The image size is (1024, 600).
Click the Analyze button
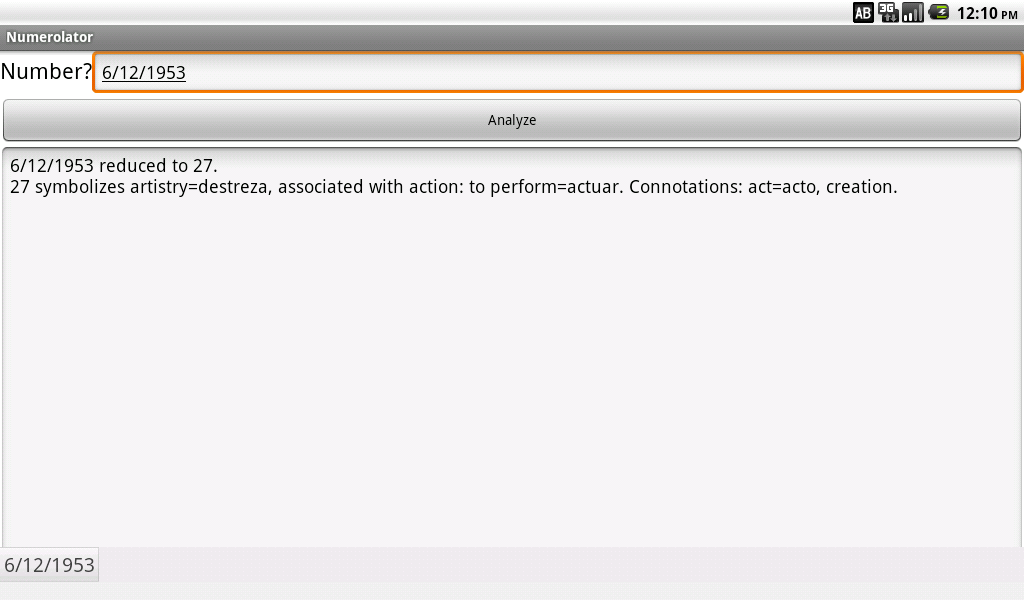pyautogui.click(x=512, y=120)
